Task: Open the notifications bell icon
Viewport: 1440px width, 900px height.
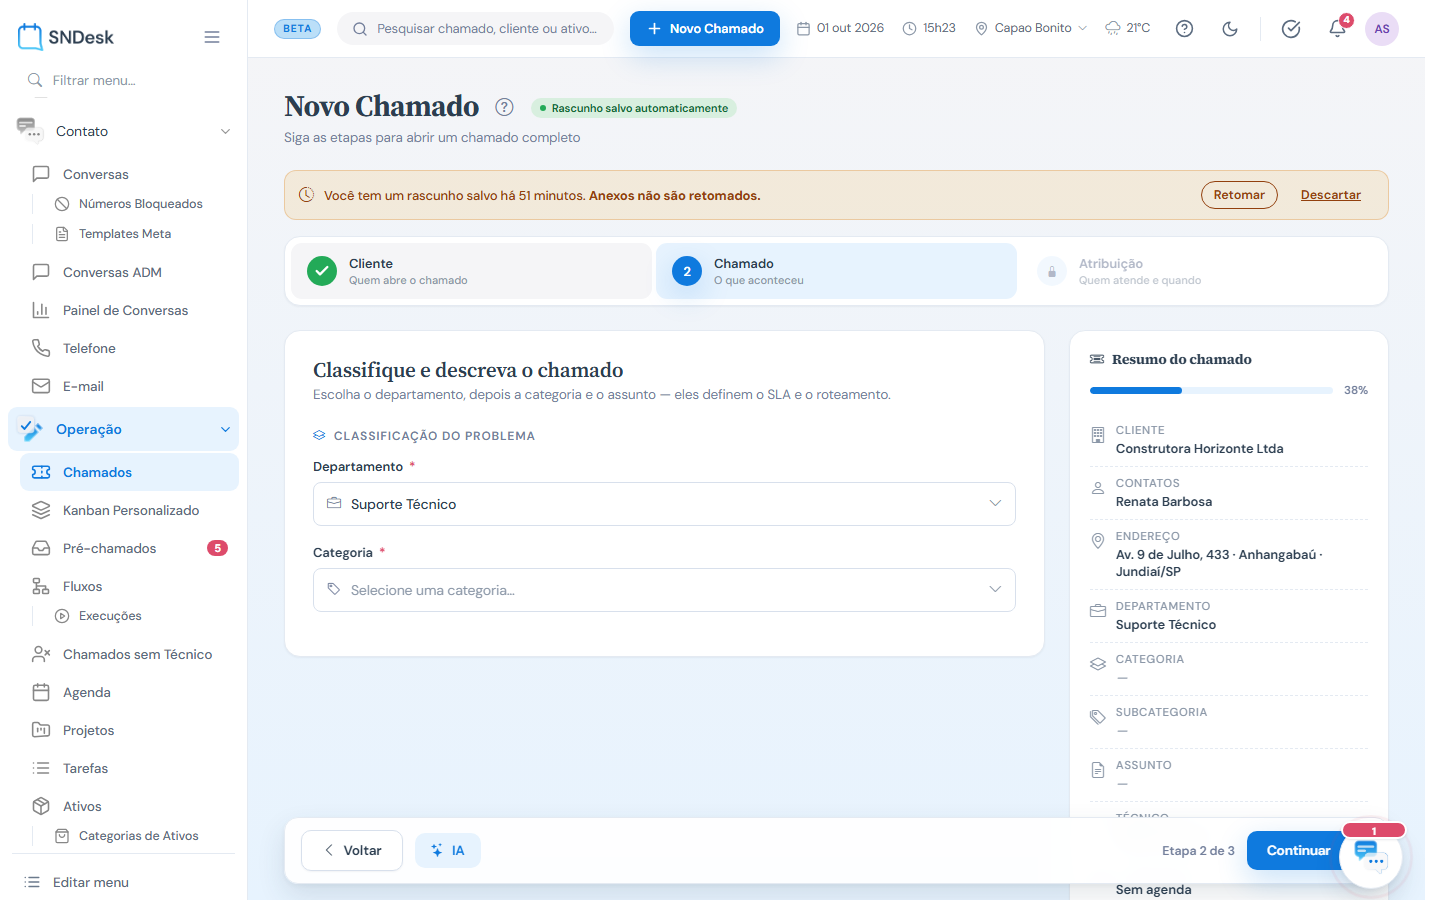Action: tap(1337, 29)
